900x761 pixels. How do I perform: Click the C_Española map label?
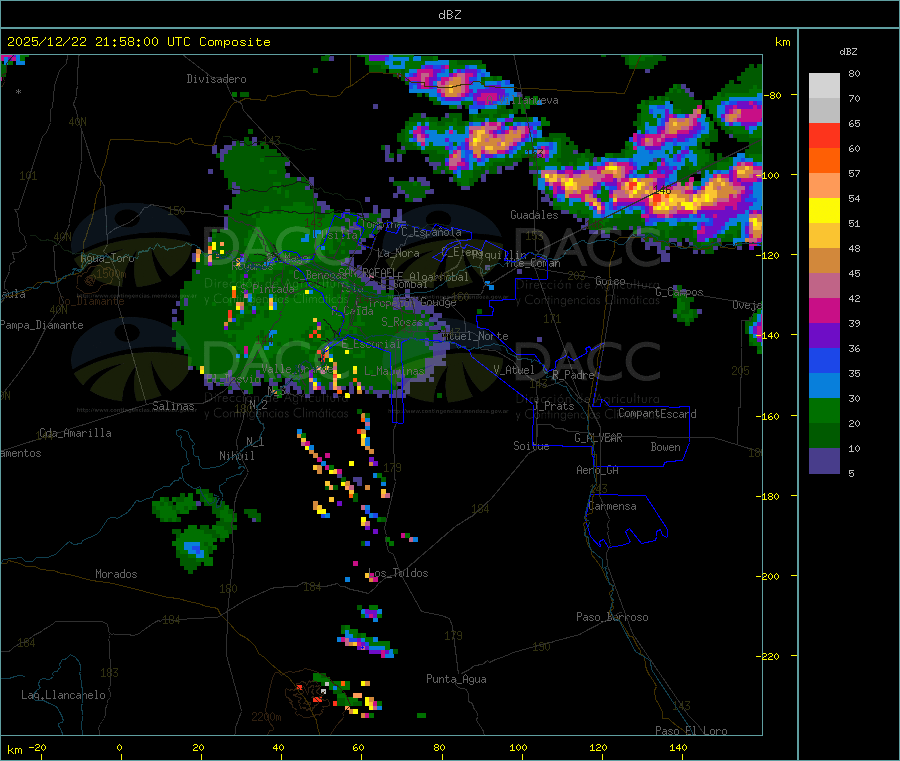click(x=431, y=232)
